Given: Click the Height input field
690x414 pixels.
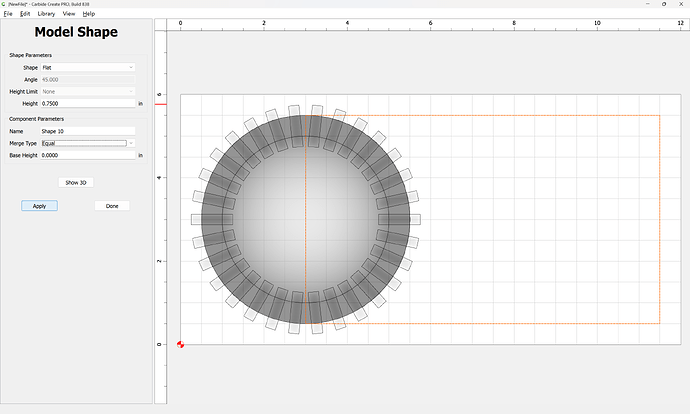Looking at the screenshot, I should [88, 103].
